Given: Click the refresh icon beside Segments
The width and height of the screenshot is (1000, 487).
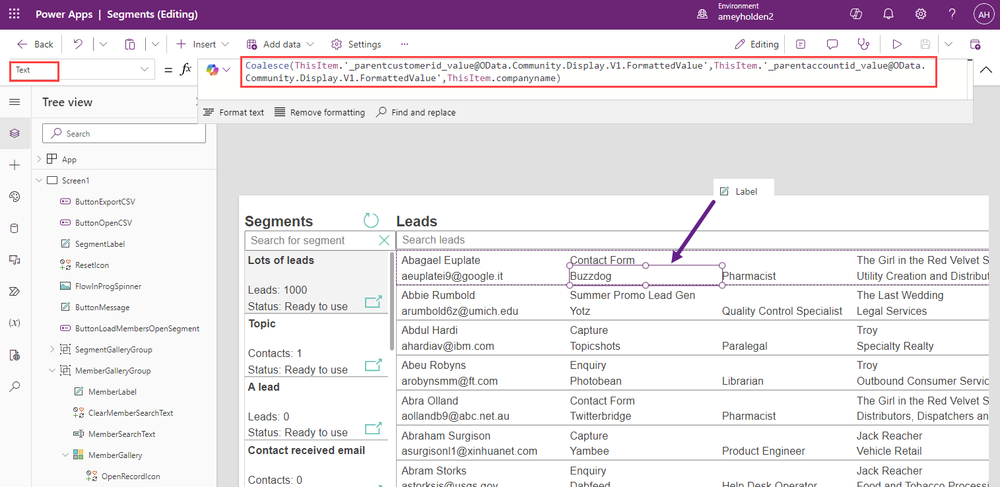Looking at the screenshot, I should pos(371,221).
